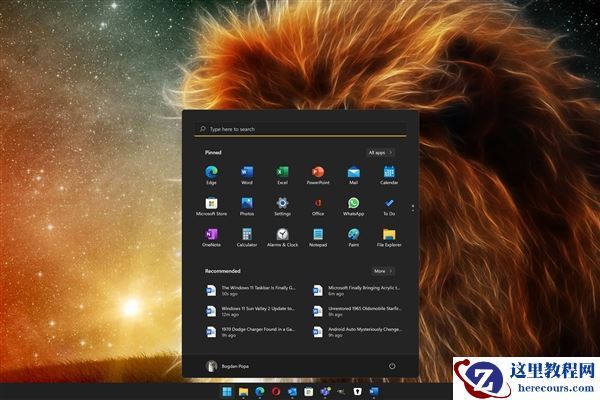
Task: Open 'Android Auto Mysteriously Change...' document
Action: [x=357, y=332]
